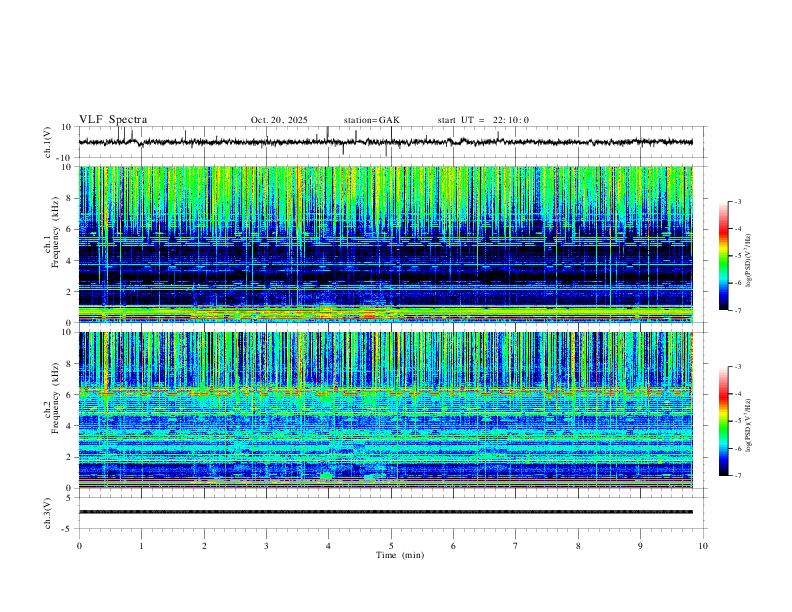Image resolution: width=792 pixels, height=612 pixels.
Task: Click the date 'Oct. 20, 2025'
Action: click(279, 120)
